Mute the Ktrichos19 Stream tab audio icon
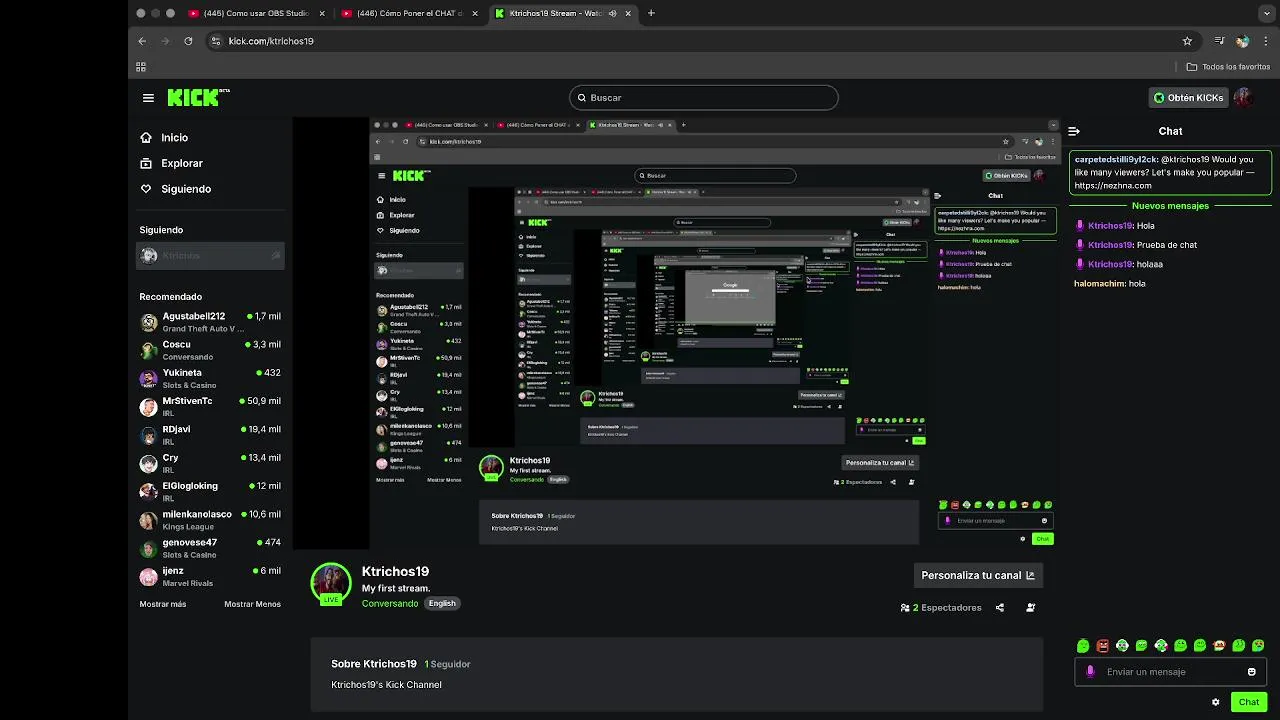 (x=614, y=13)
